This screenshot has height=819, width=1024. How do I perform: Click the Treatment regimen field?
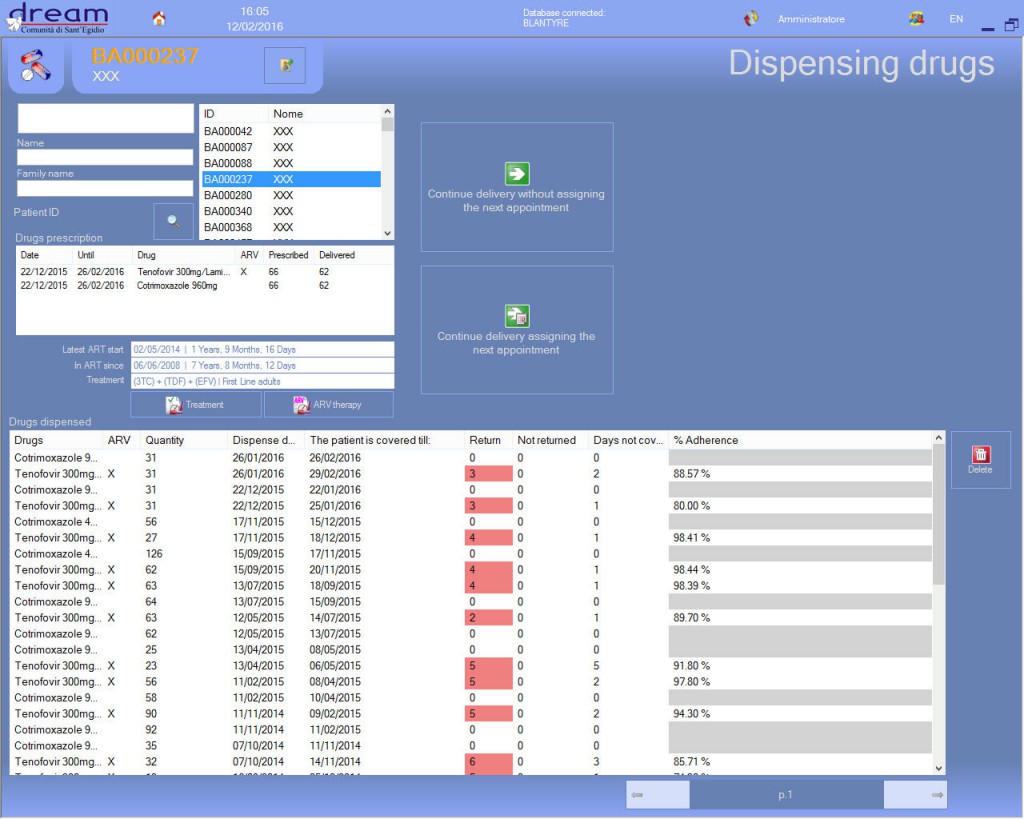point(263,381)
